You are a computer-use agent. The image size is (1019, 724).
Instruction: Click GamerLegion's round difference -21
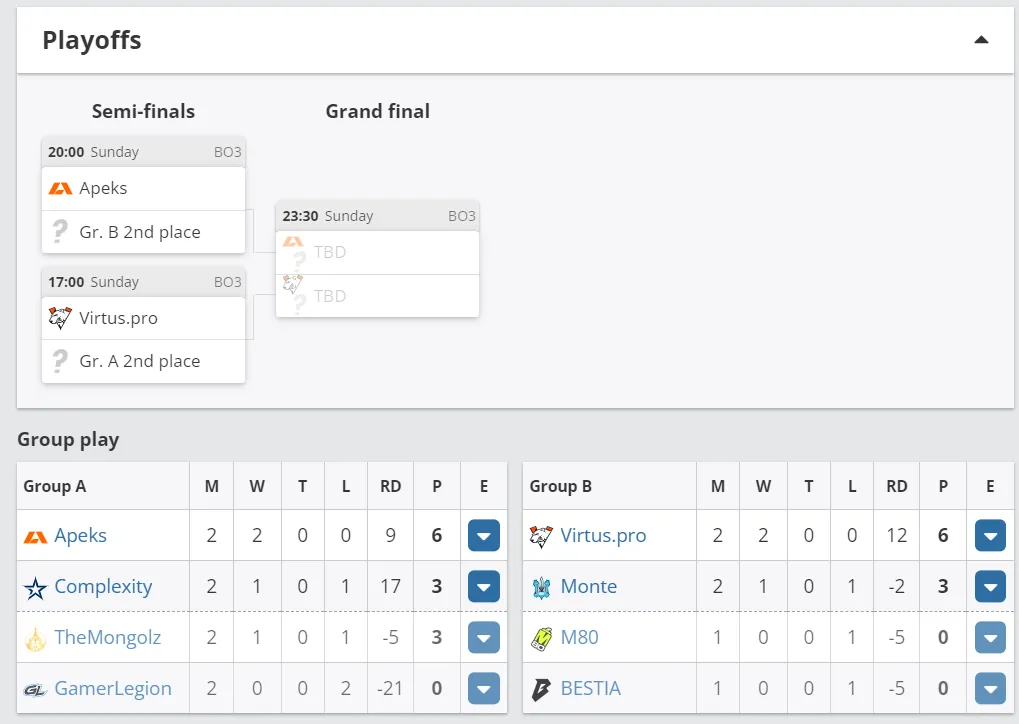tap(391, 688)
